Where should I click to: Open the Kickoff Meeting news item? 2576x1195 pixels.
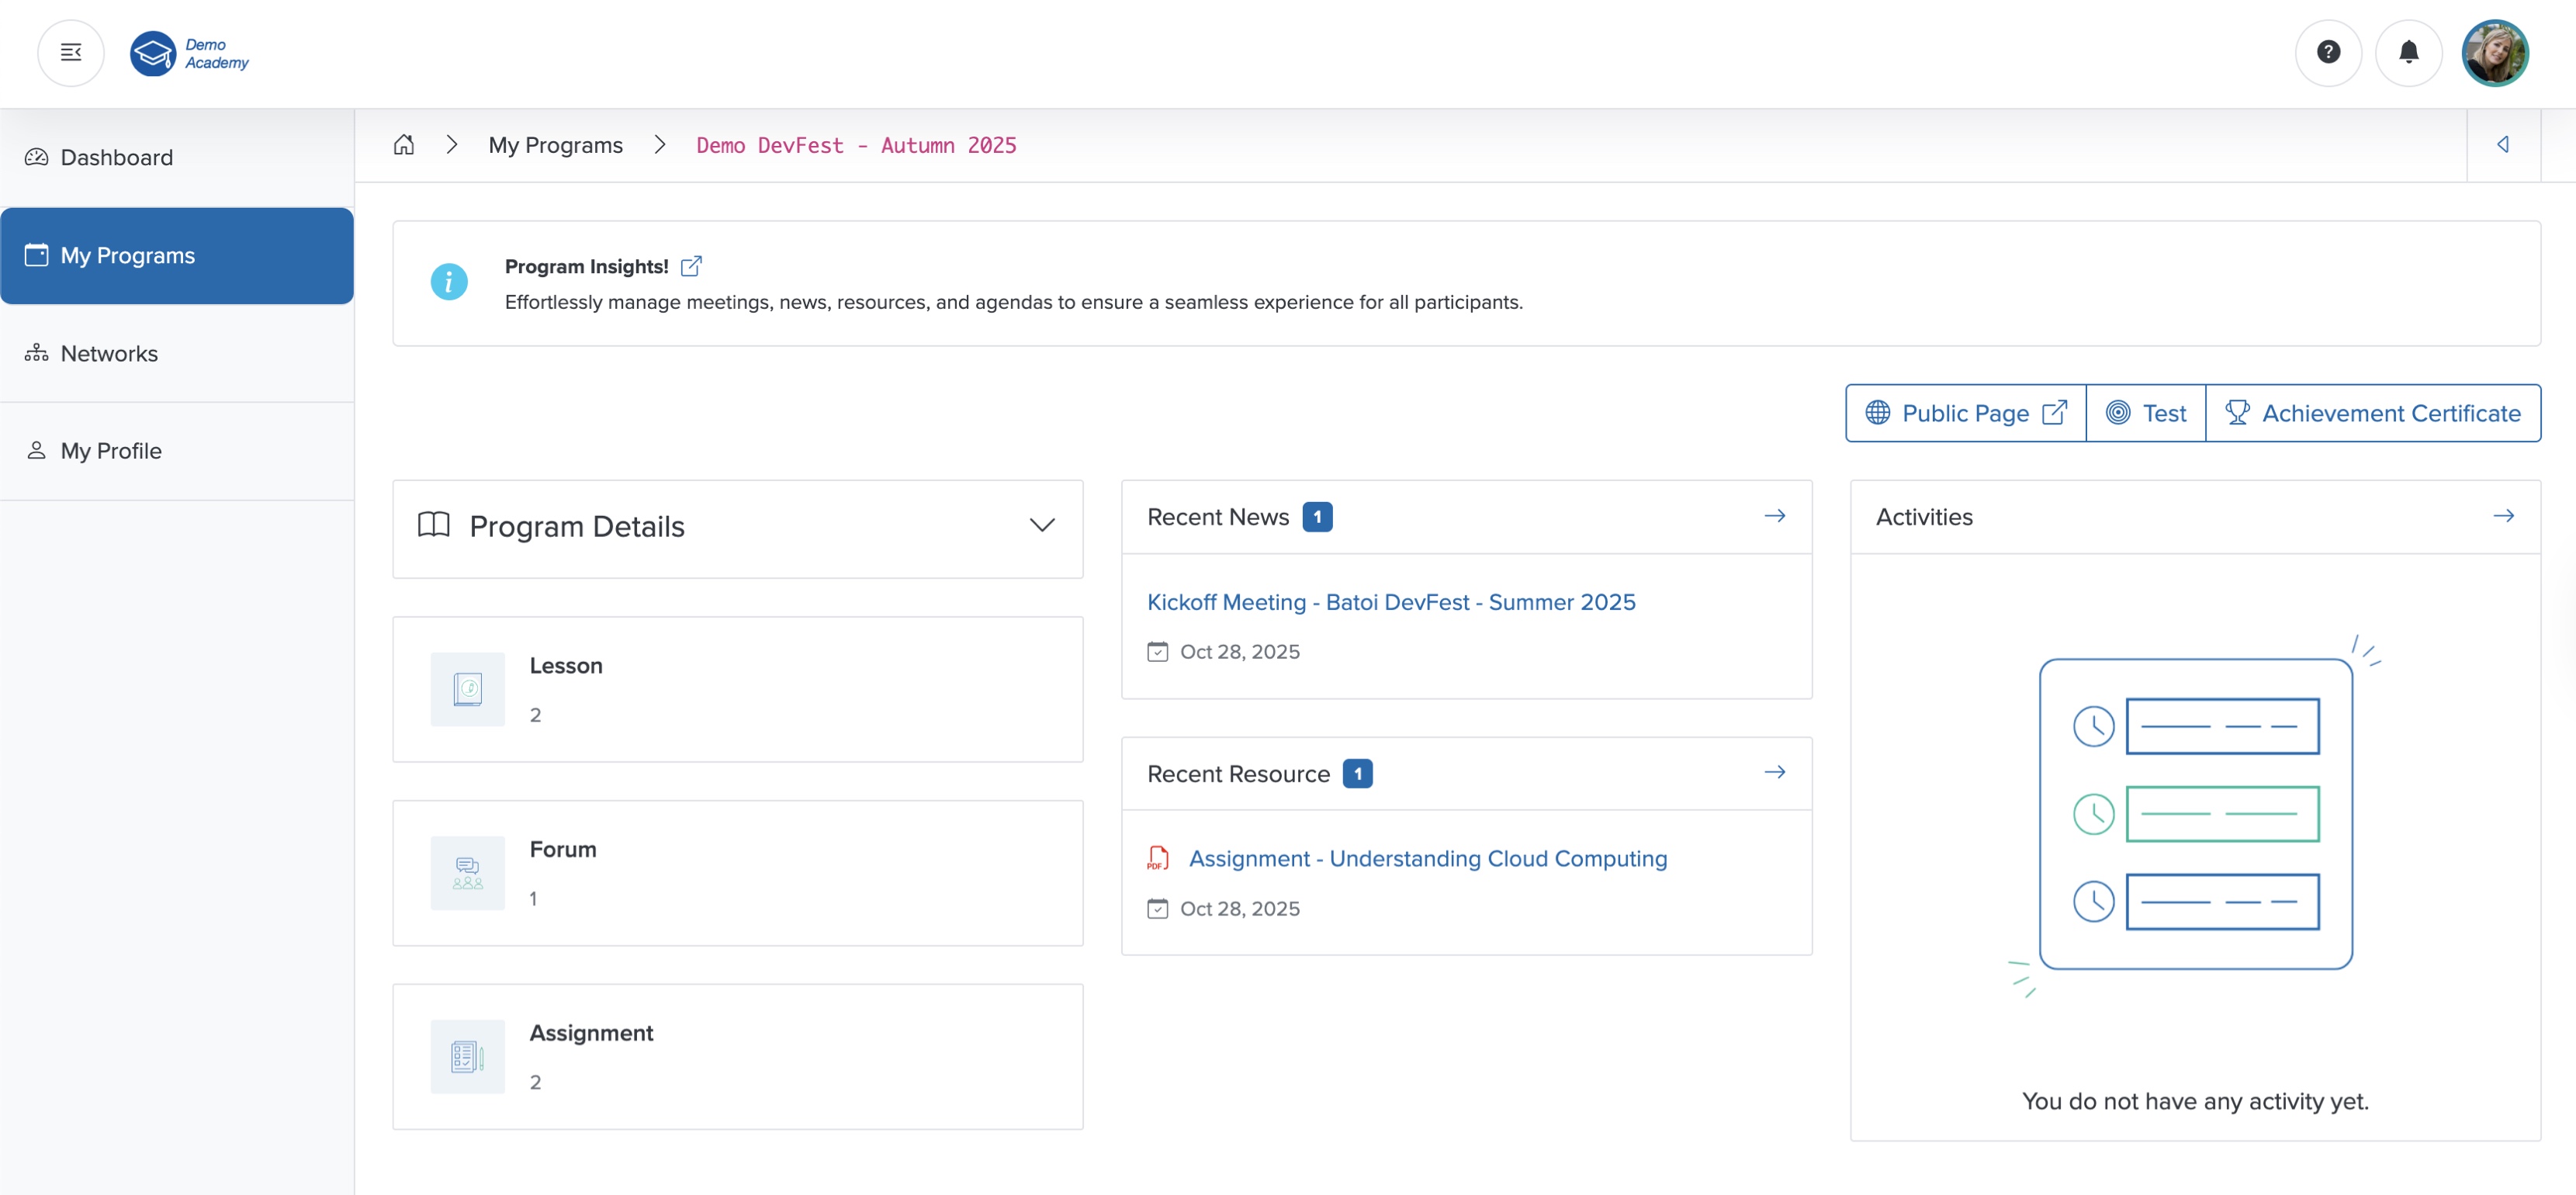(x=1391, y=601)
